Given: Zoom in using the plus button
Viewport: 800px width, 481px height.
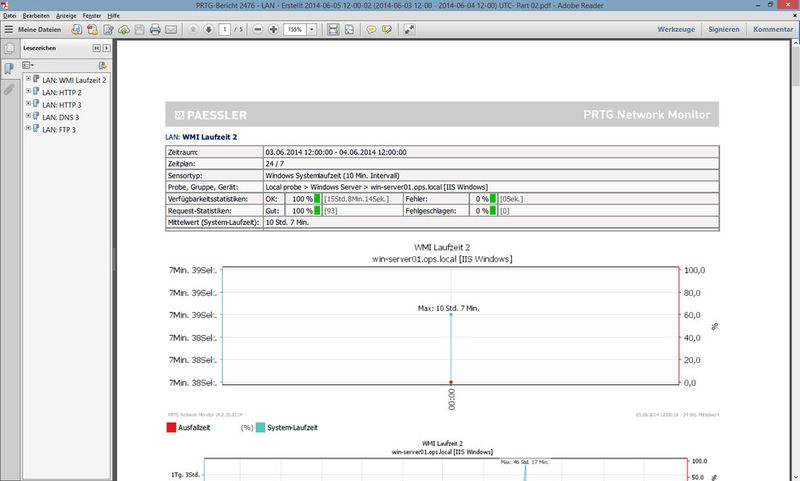Looking at the screenshot, I should [x=274, y=30].
